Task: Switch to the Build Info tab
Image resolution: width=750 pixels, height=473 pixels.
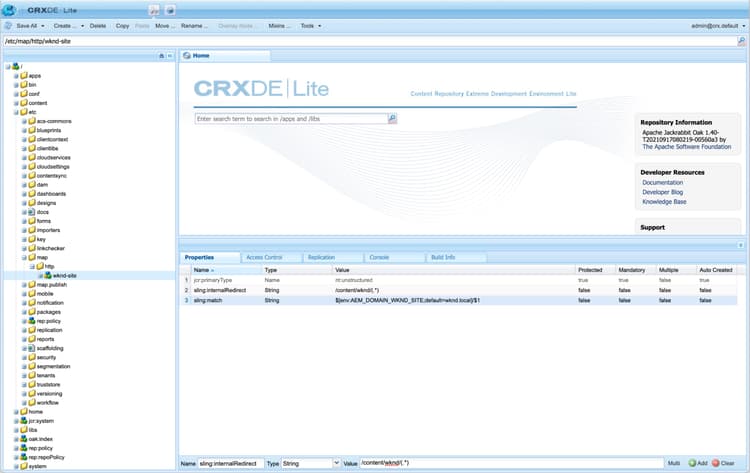Action: (x=456, y=257)
